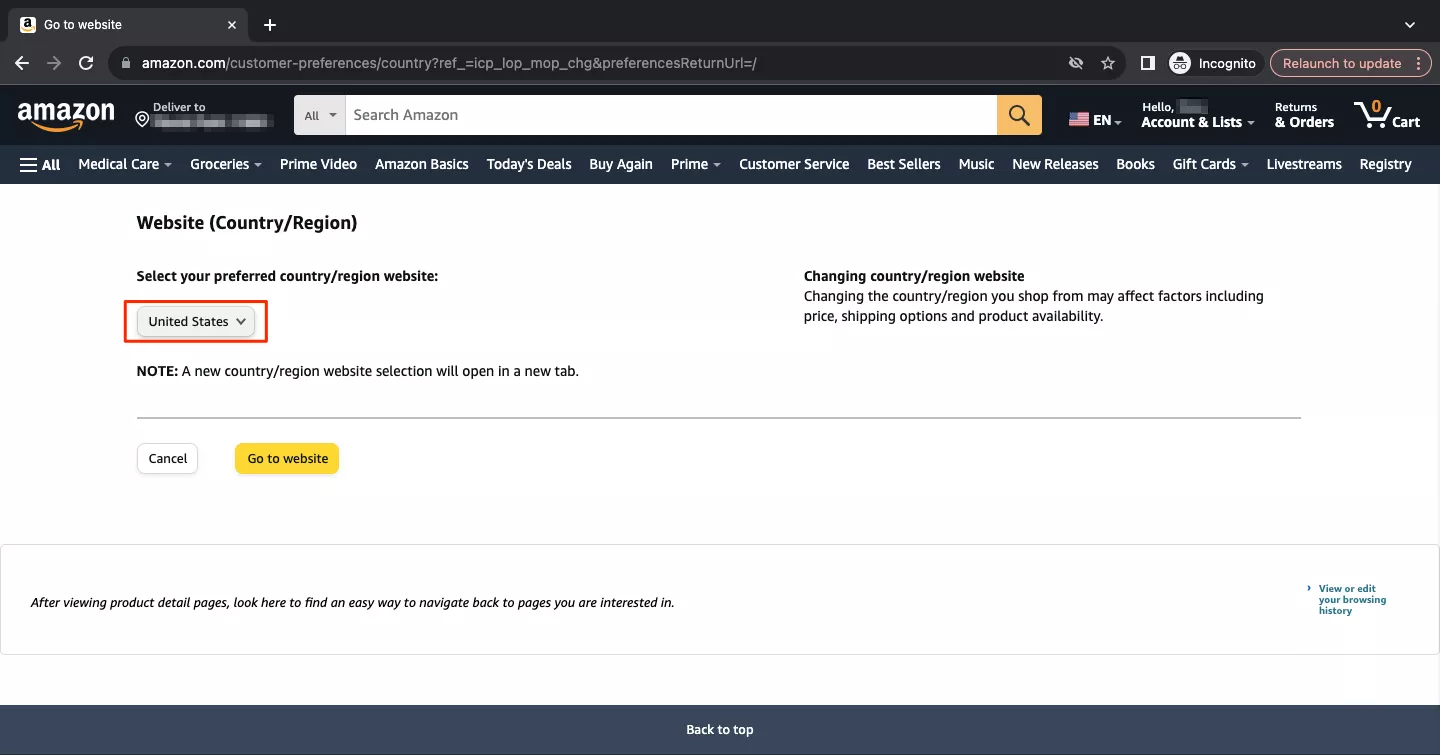Open Amazon Basics
This screenshot has height=755, width=1440.
[421, 164]
